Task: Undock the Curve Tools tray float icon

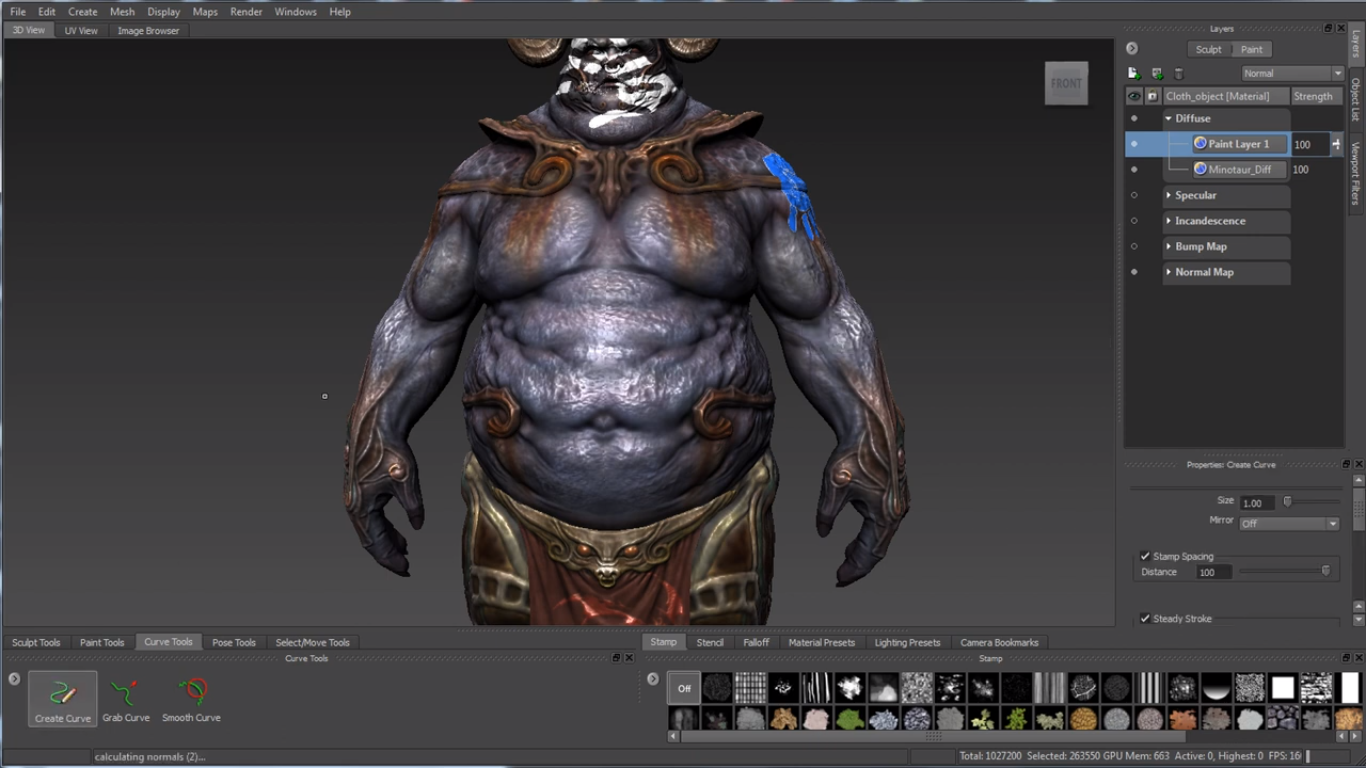Action: pyautogui.click(x=617, y=658)
